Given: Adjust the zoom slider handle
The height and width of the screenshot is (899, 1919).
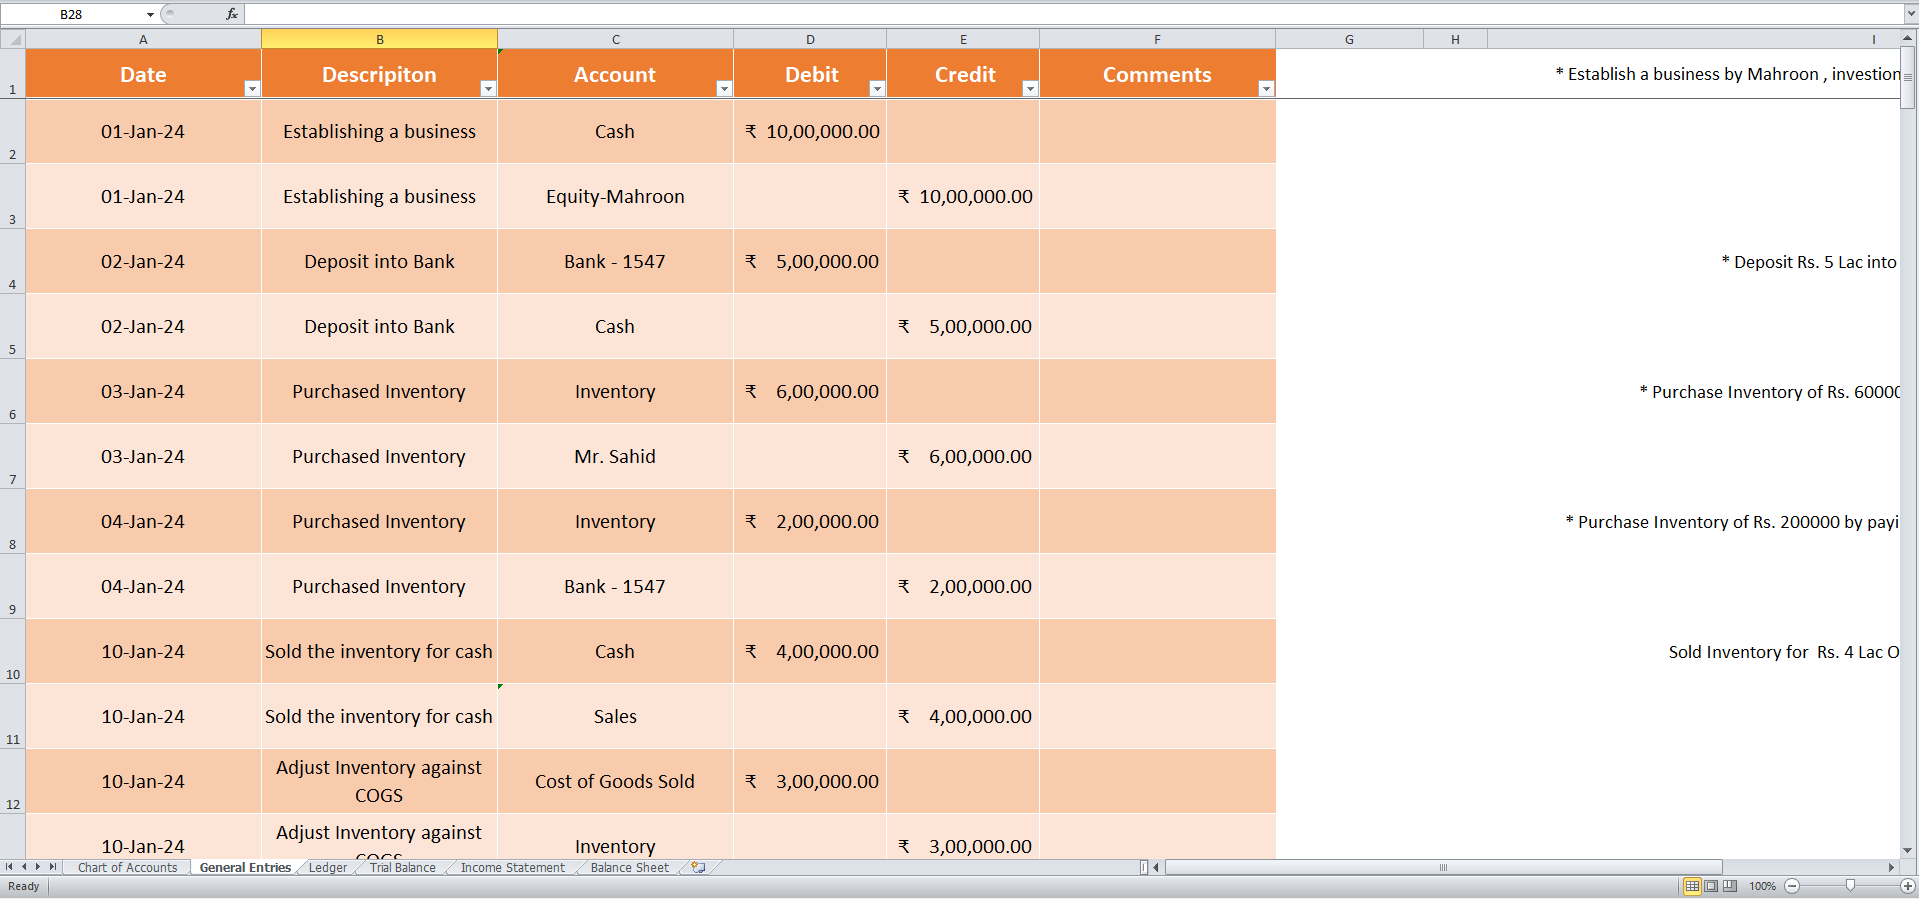Looking at the screenshot, I should click(1850, 886).
